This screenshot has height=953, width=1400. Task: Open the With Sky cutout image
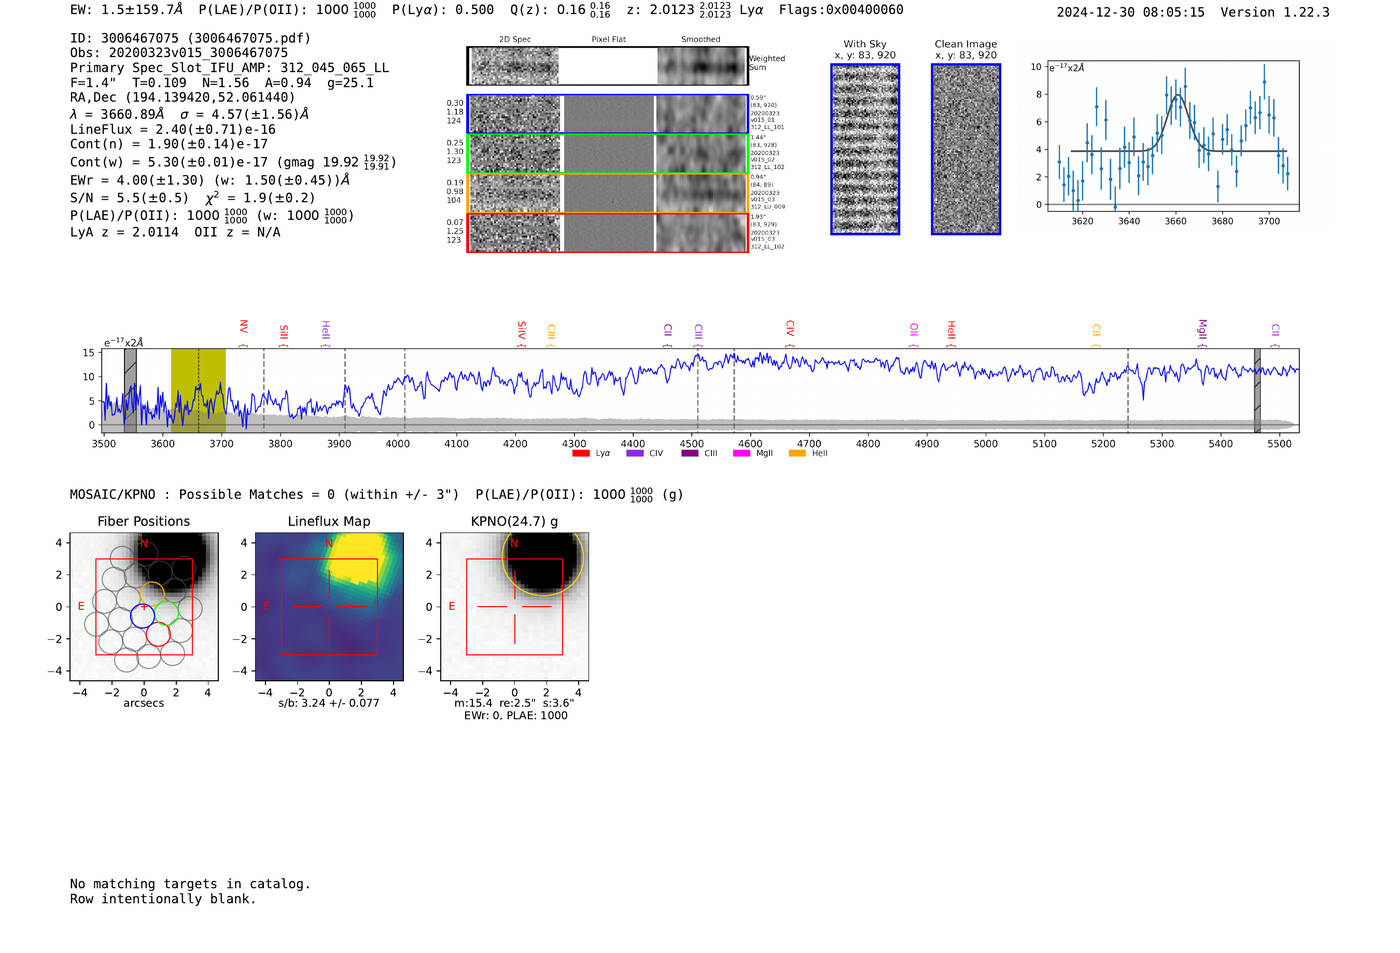pyautogui.click(x=865, y=149)
